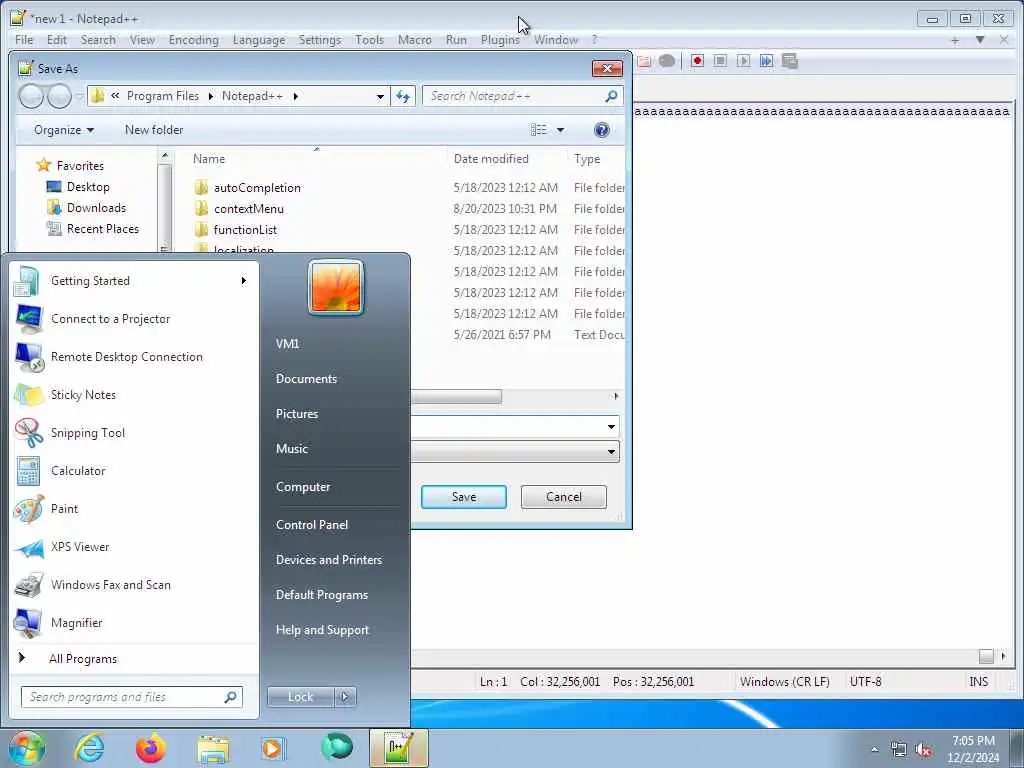Click New folder
The height and width of the screenshot is (768, 1024).
(154, 130)
